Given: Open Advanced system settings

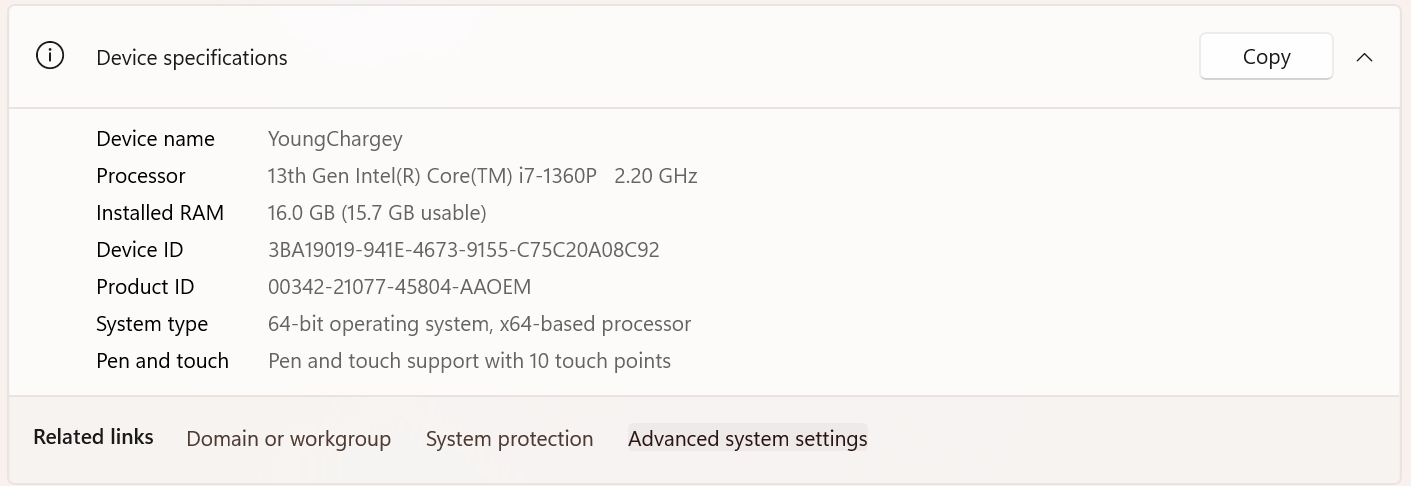Looking at the screenshot, I should coord(747,439).
